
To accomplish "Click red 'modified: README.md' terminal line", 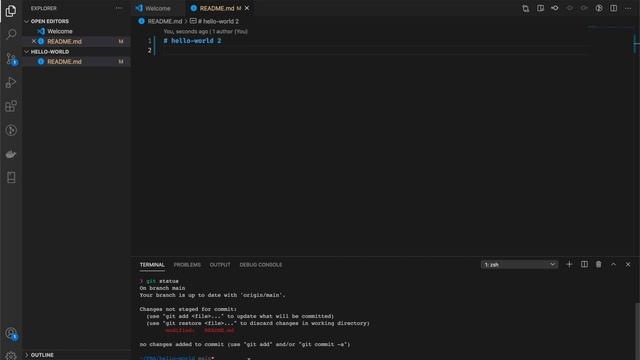I will [x=200, y=331].
